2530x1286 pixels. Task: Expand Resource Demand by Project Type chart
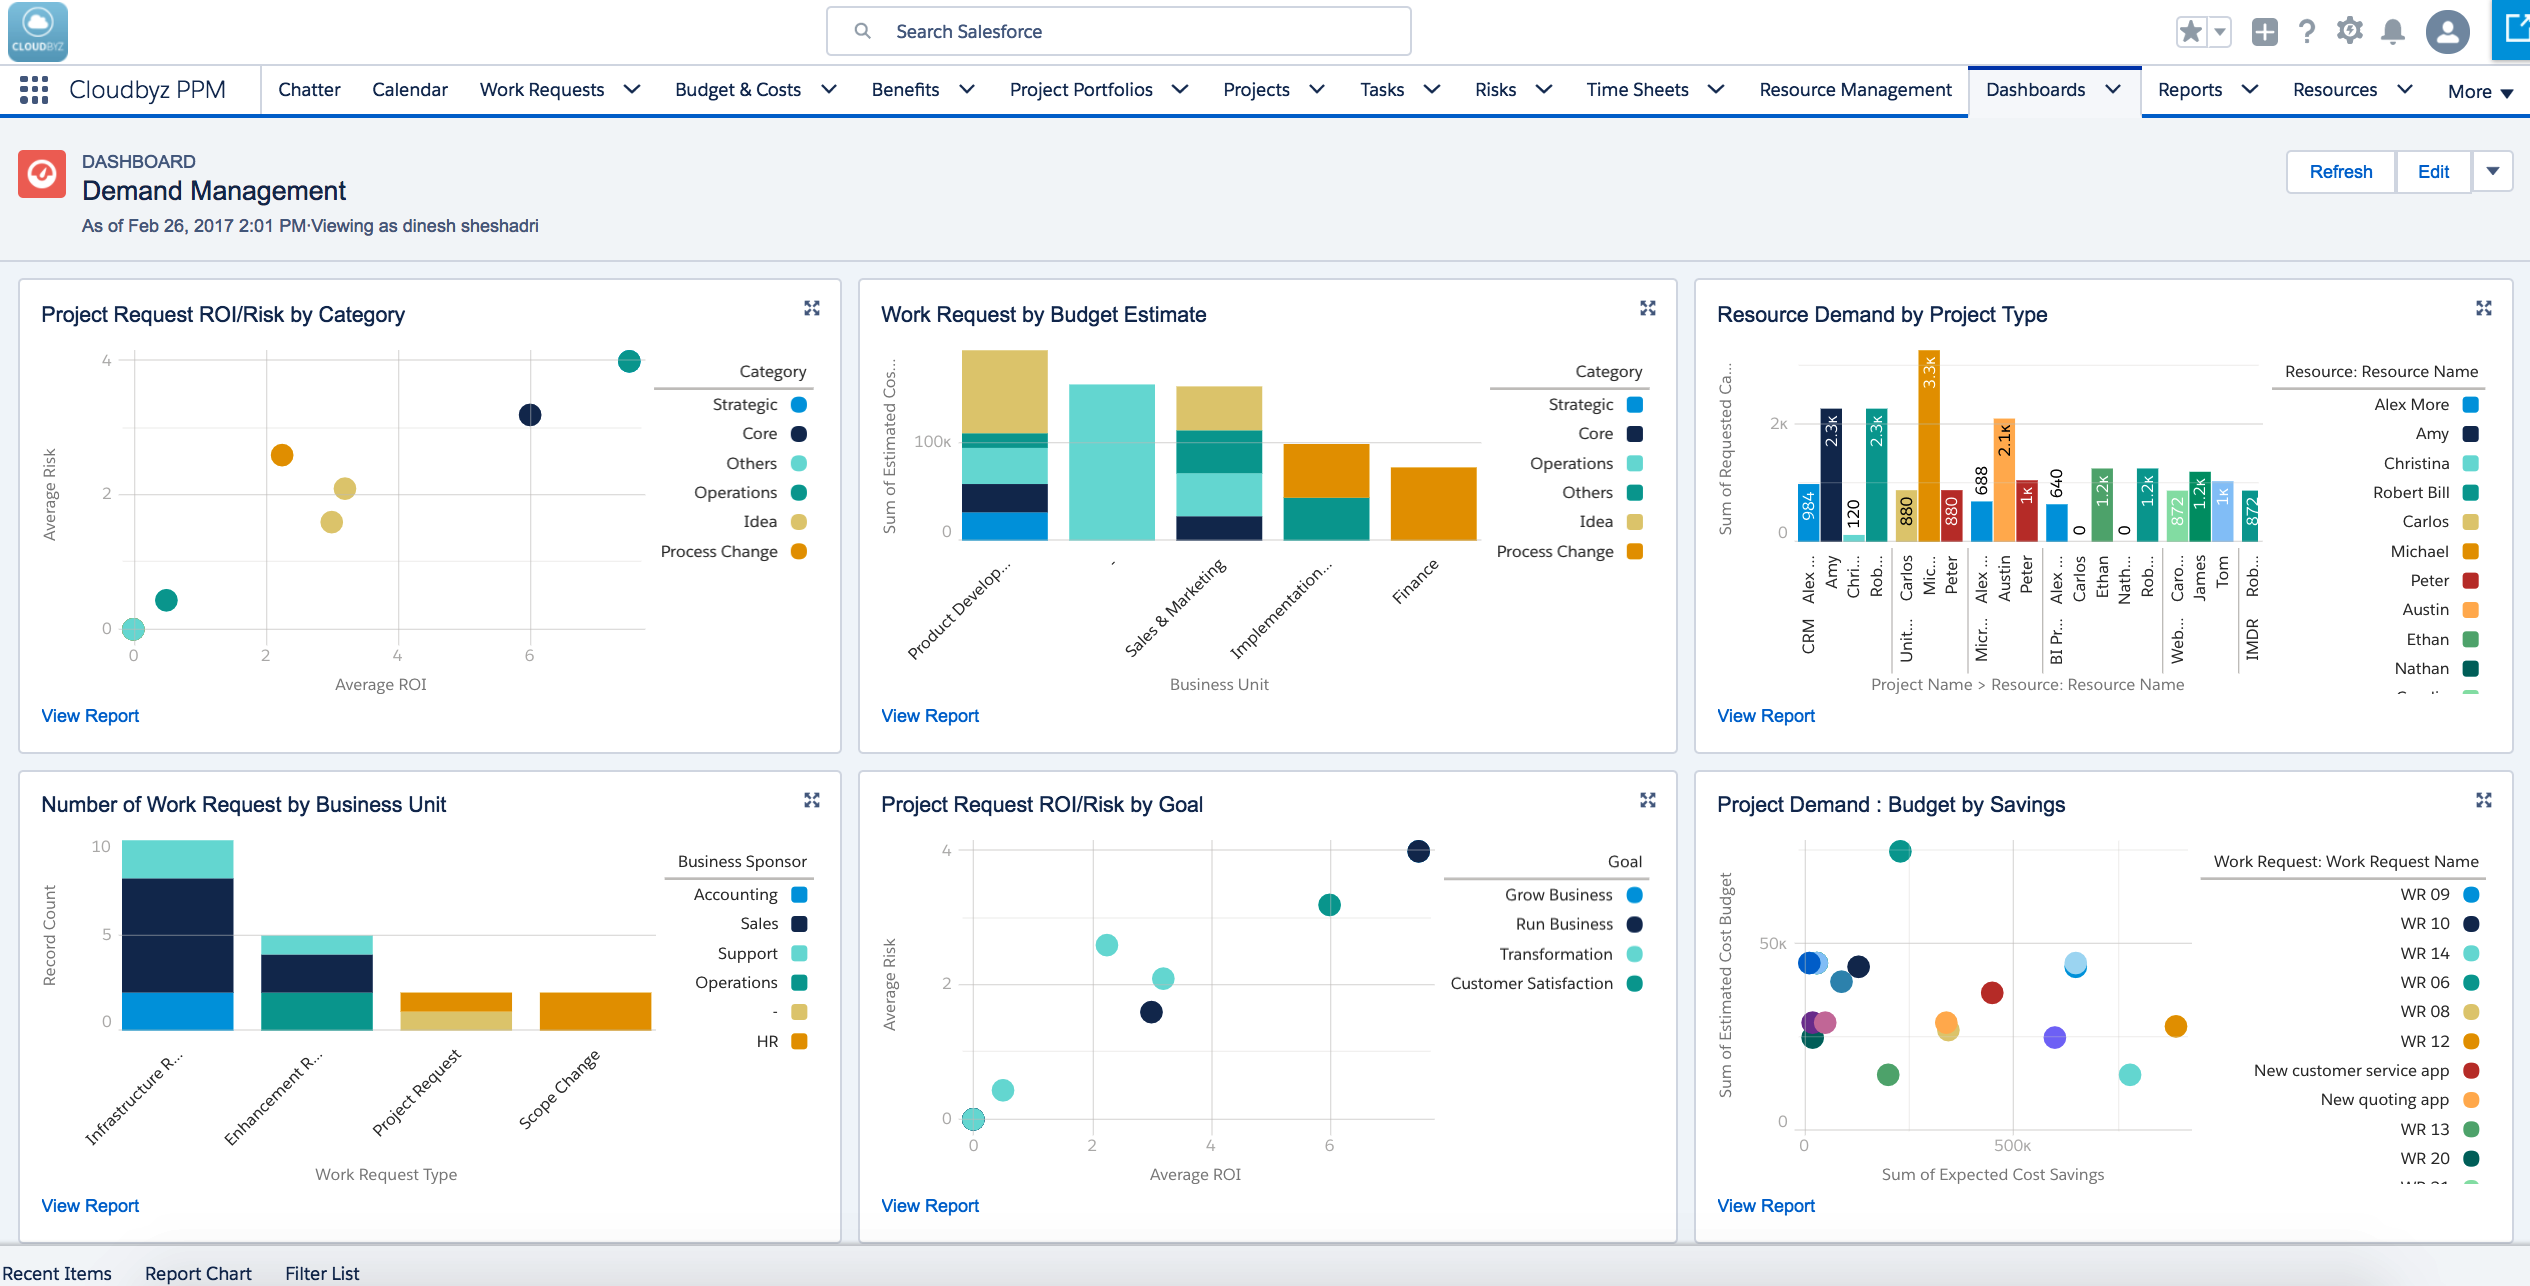[x=2484, y=308]
